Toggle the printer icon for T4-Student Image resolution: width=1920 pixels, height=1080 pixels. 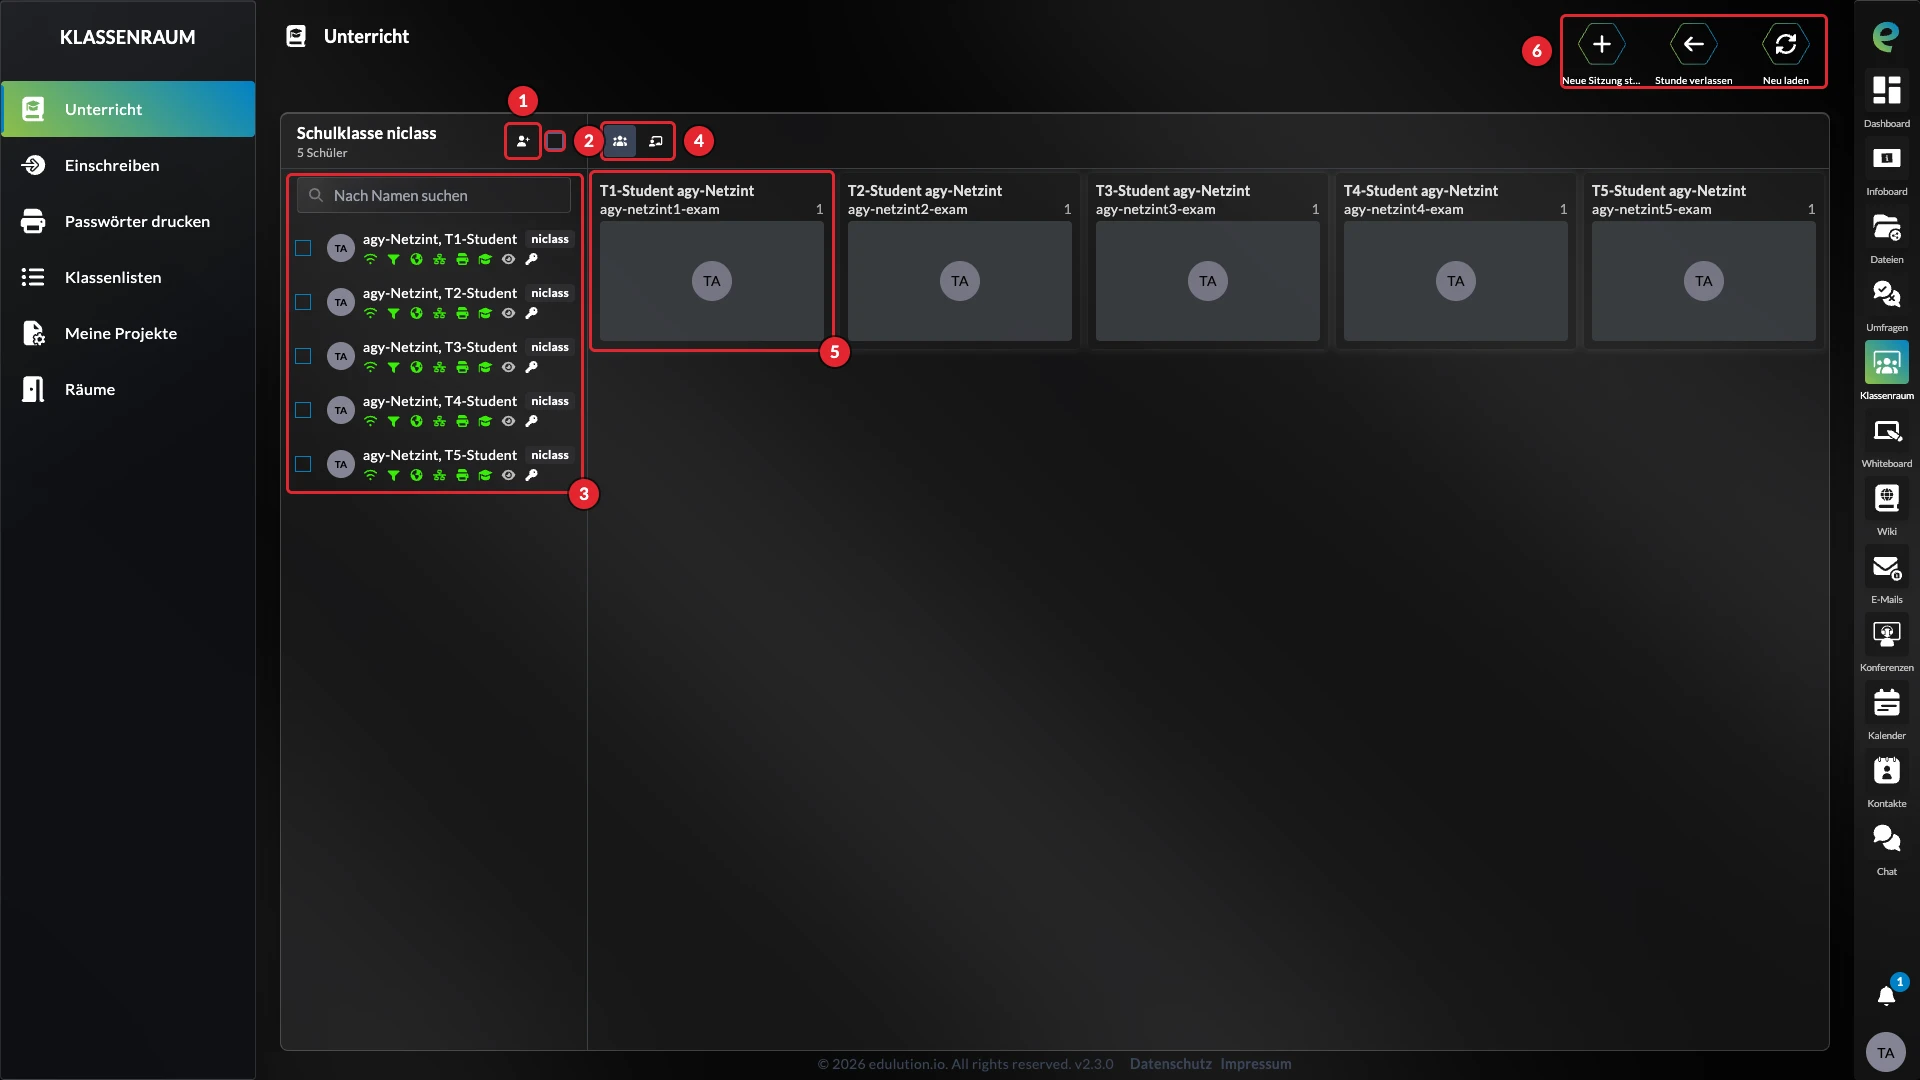[462, 421]
